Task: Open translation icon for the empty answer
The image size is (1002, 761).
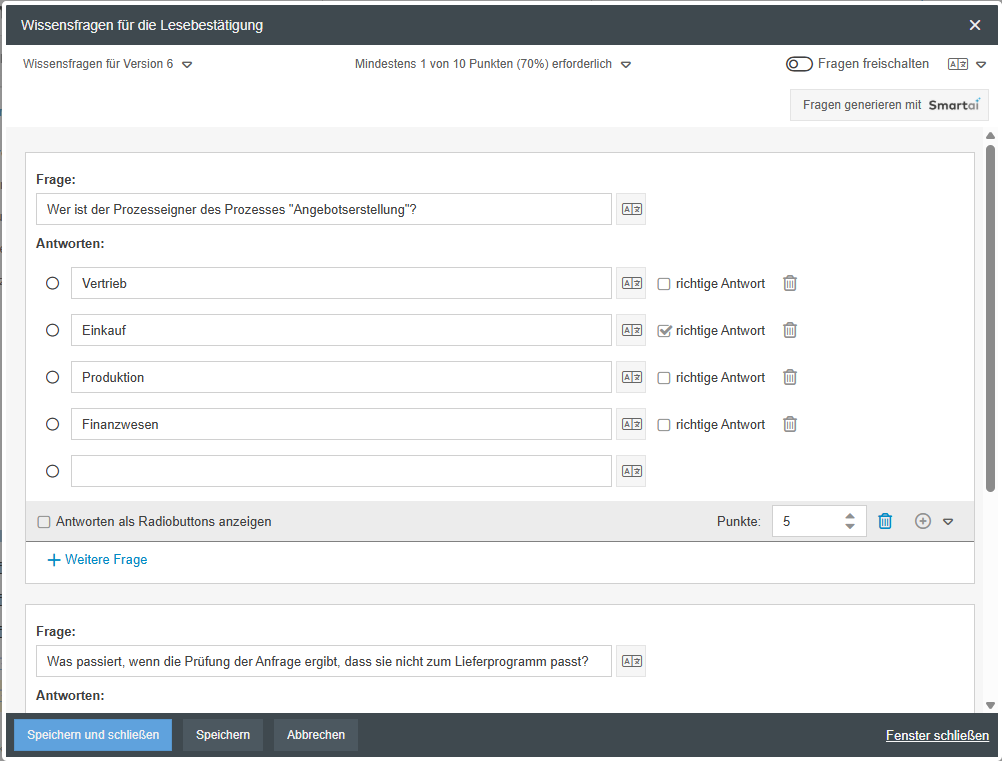Action: 631,471
